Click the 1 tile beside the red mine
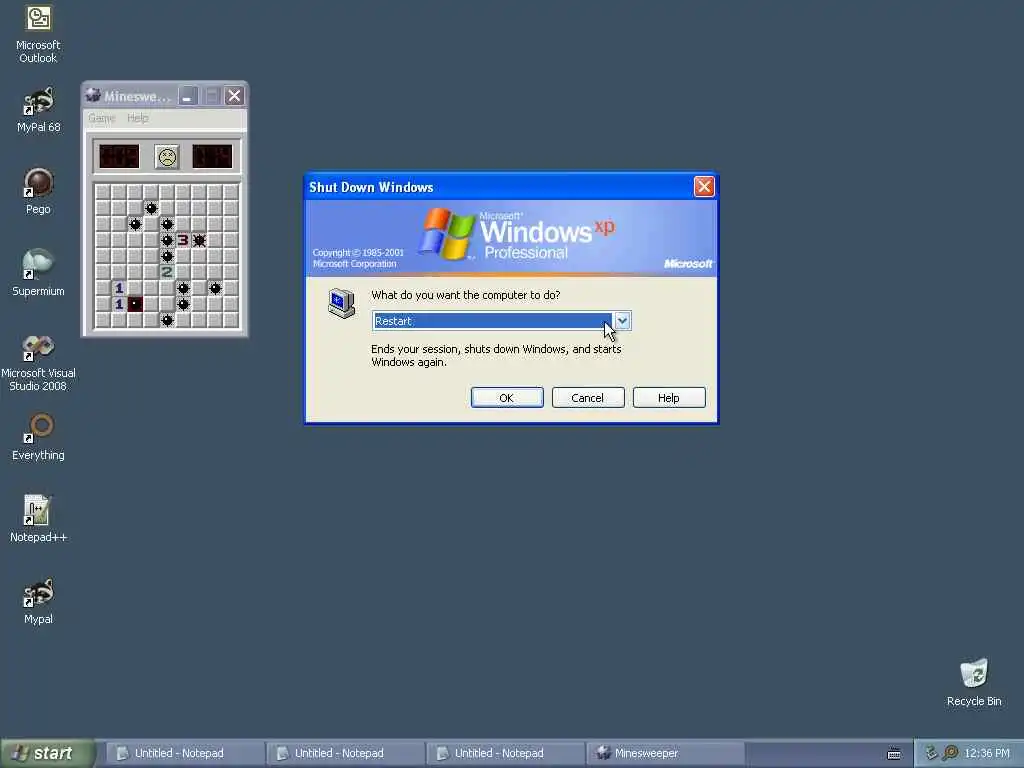 [119, 304]
